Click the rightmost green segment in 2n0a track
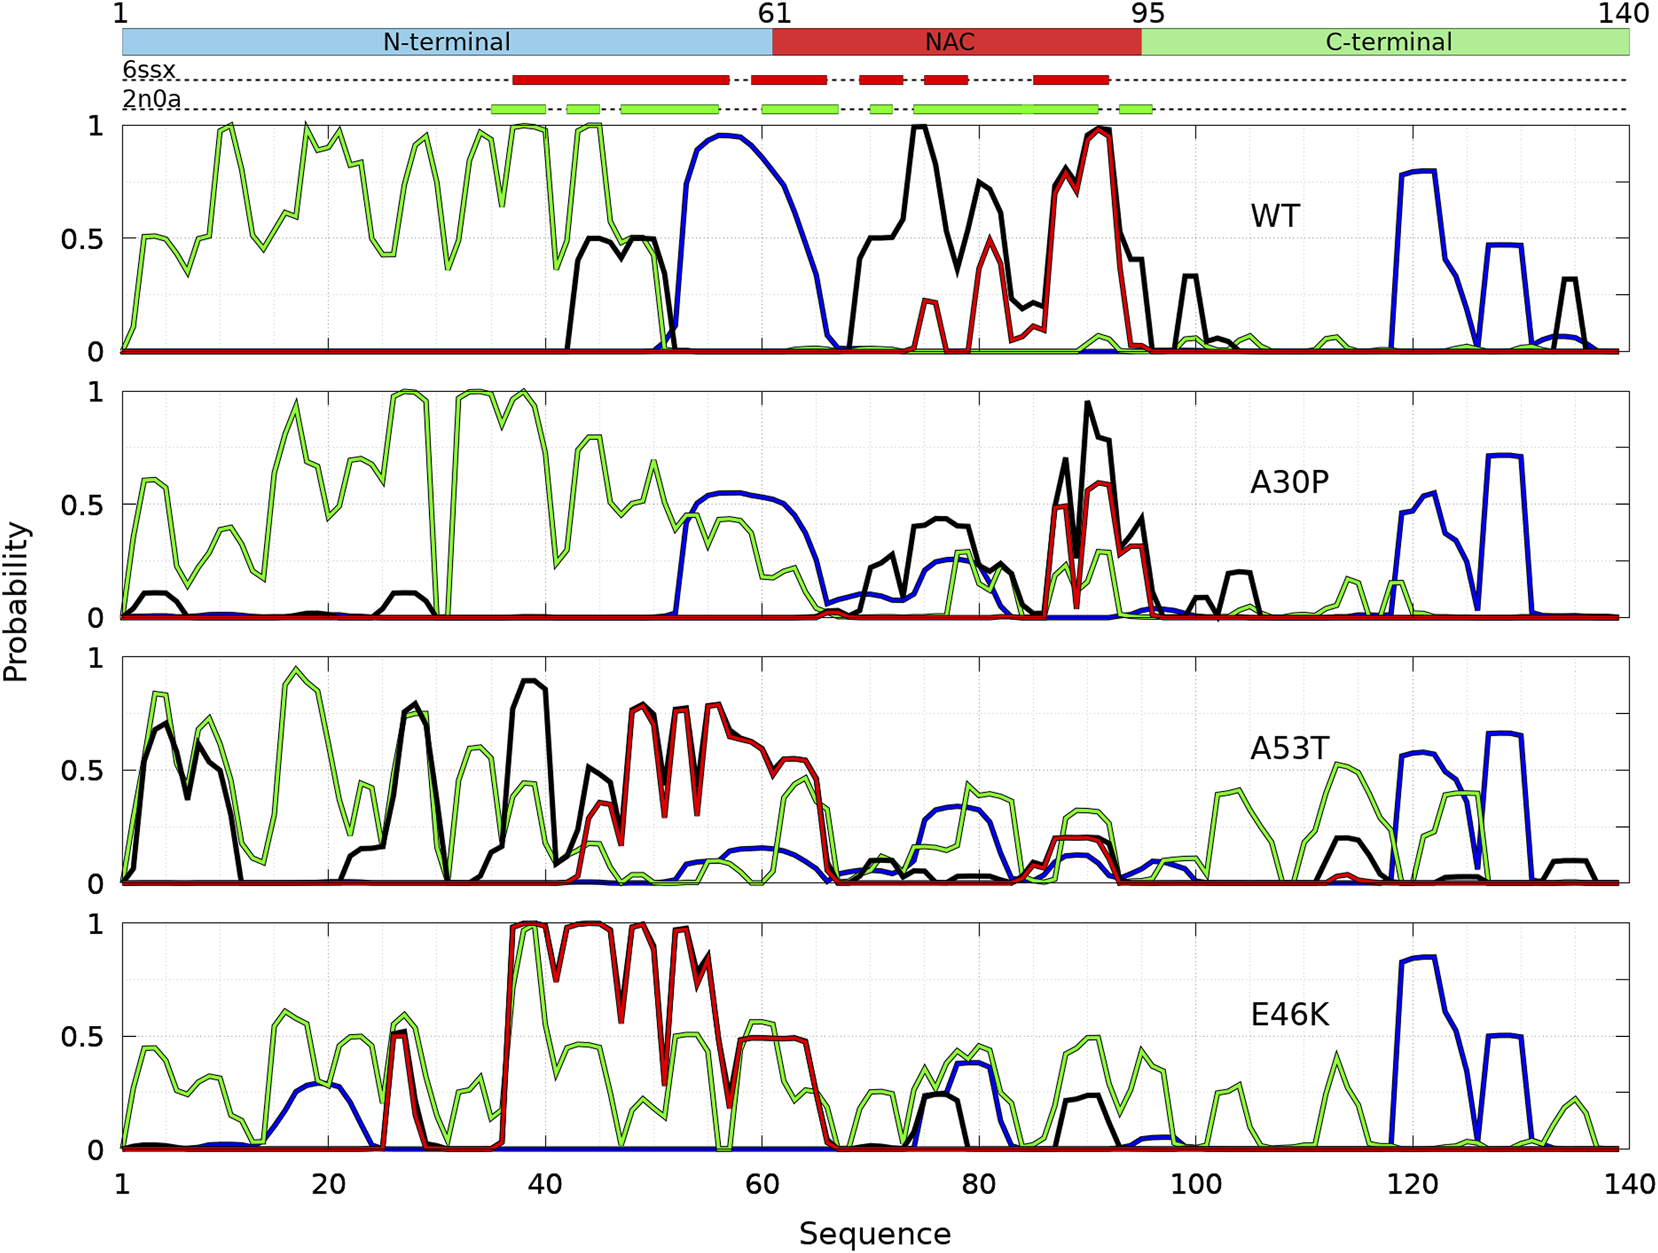Viewport: 1658px width, 1253px height. click(1135, 109)
